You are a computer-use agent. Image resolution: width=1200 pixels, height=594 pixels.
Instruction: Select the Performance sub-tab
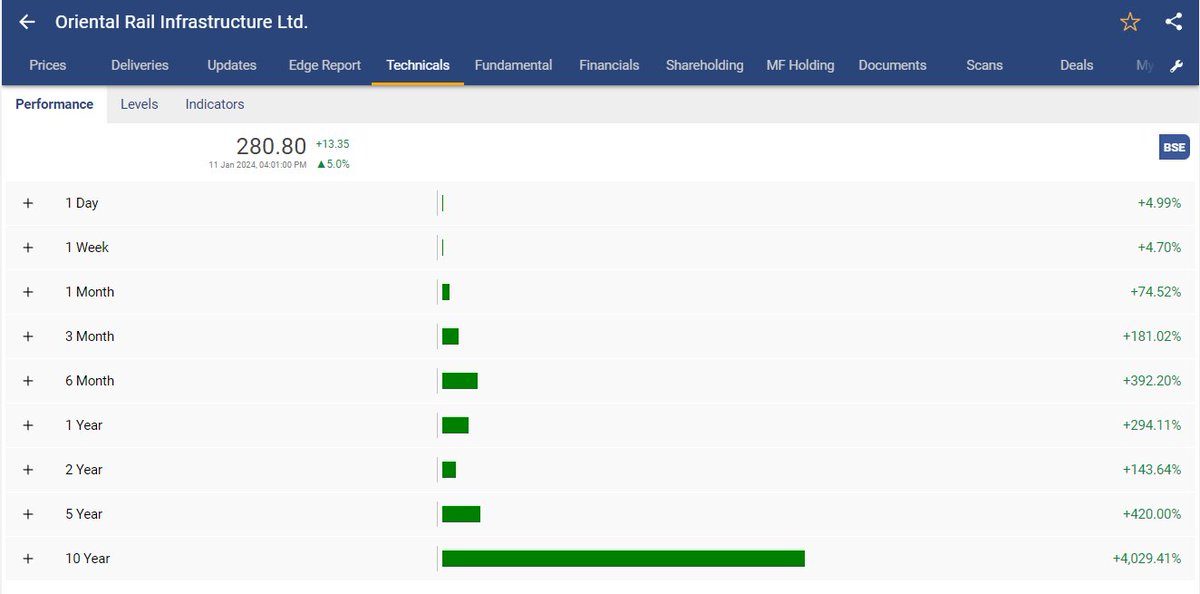point(54,104)
